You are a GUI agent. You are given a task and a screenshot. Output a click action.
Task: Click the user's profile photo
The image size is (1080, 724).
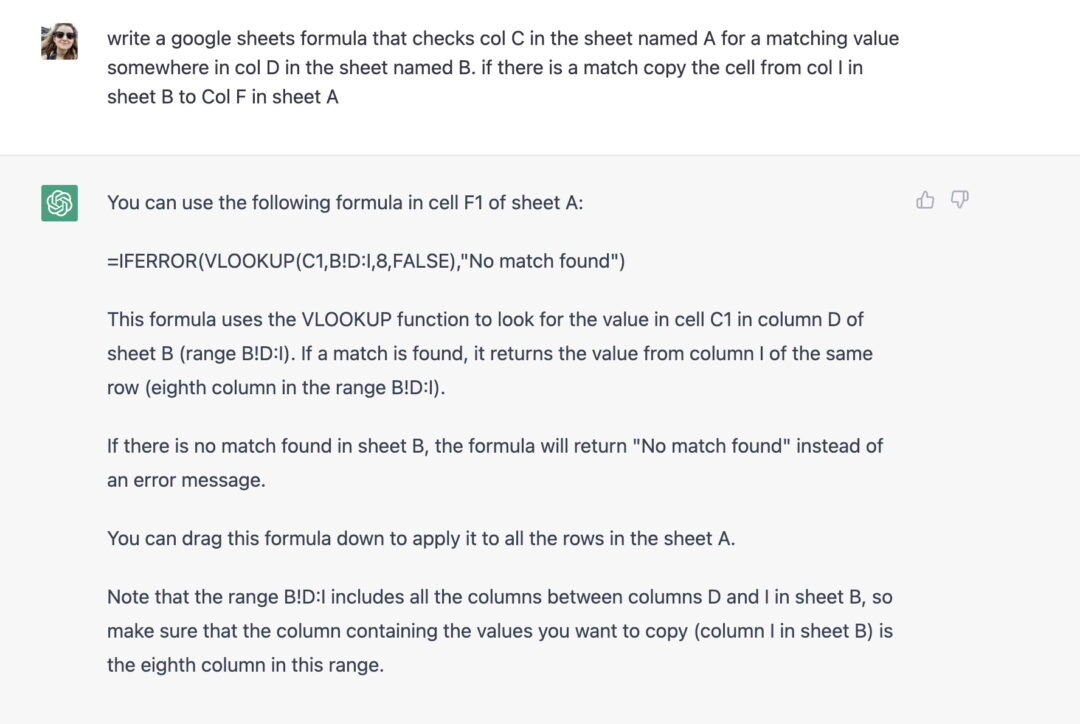pyautogui.click(x=59, y=42)
